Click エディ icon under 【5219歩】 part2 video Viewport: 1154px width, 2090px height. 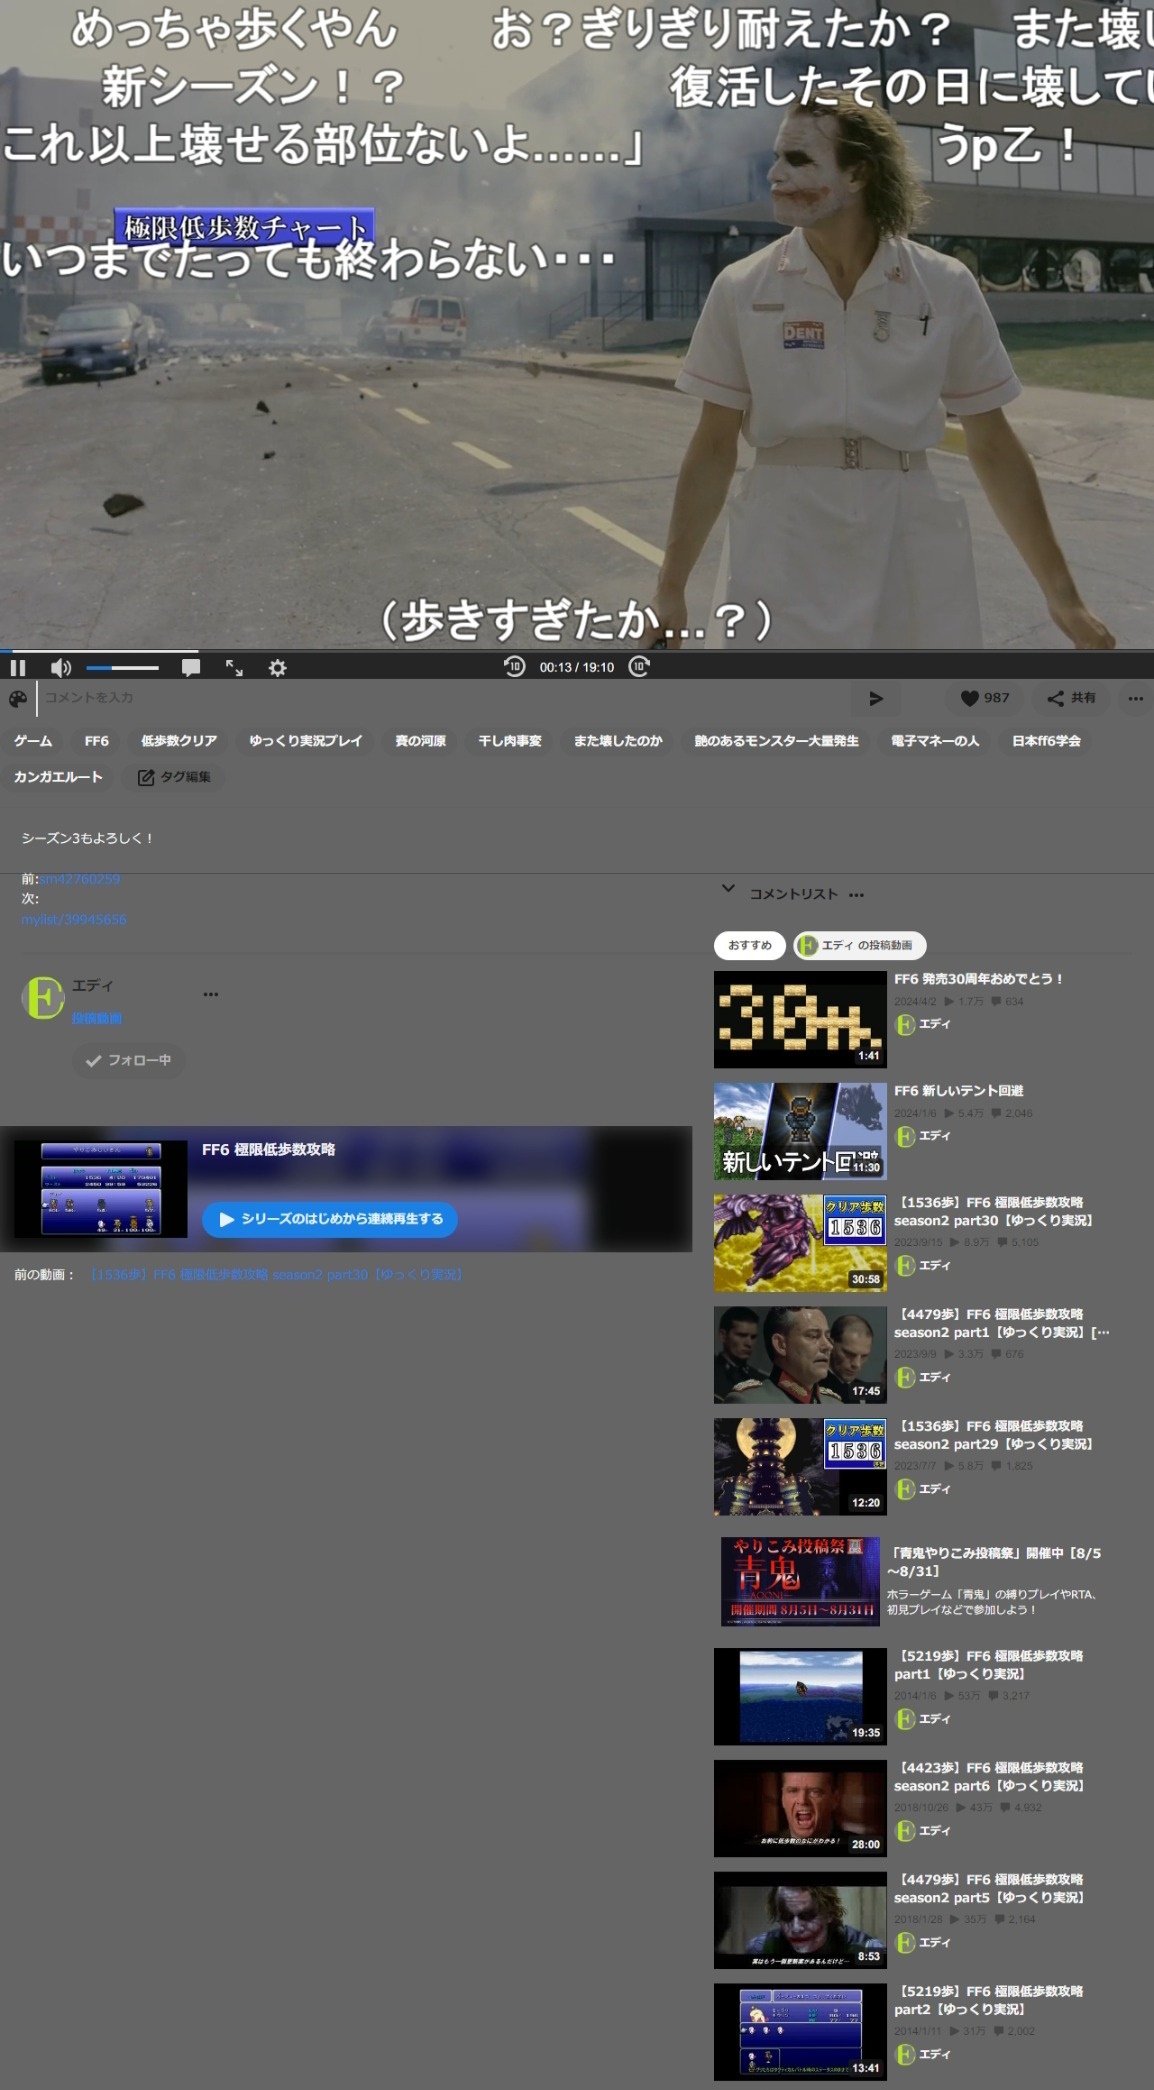(905, 2055)
